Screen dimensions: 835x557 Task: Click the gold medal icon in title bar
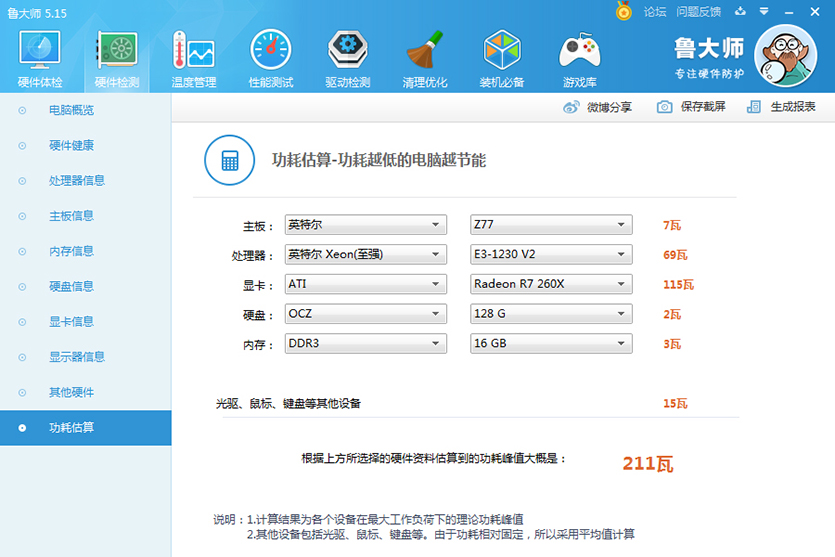(x=624, y=11)
